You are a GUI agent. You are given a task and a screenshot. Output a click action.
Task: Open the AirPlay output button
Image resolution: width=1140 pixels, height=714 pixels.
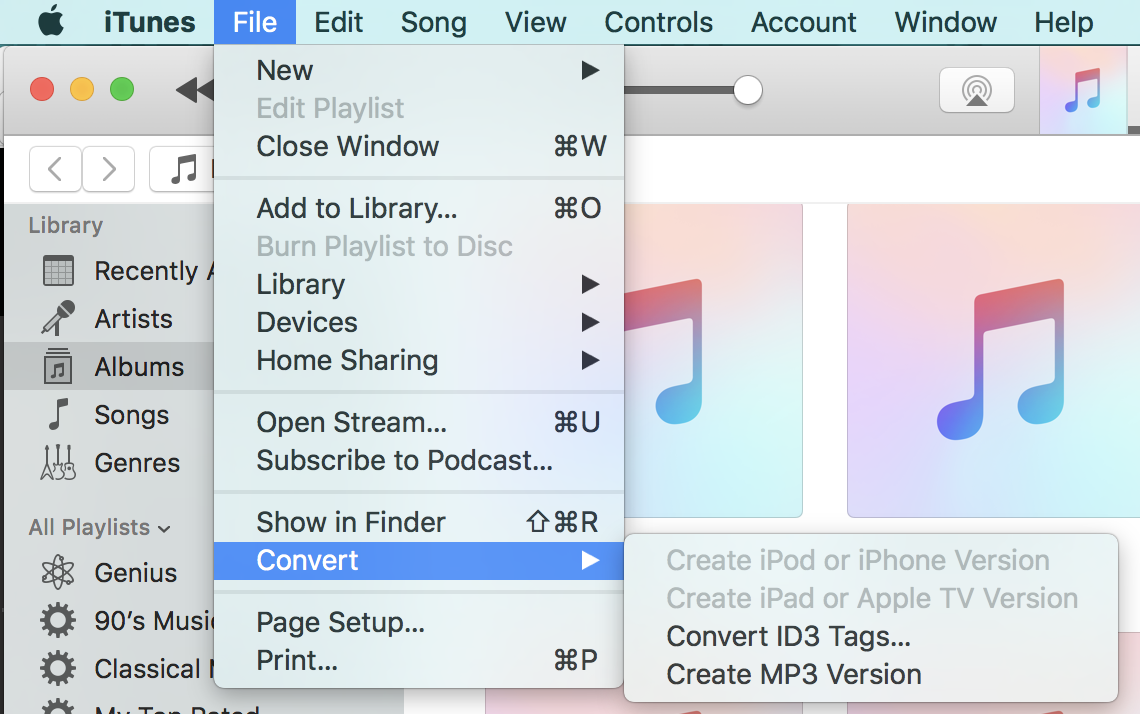click(976, 90)
